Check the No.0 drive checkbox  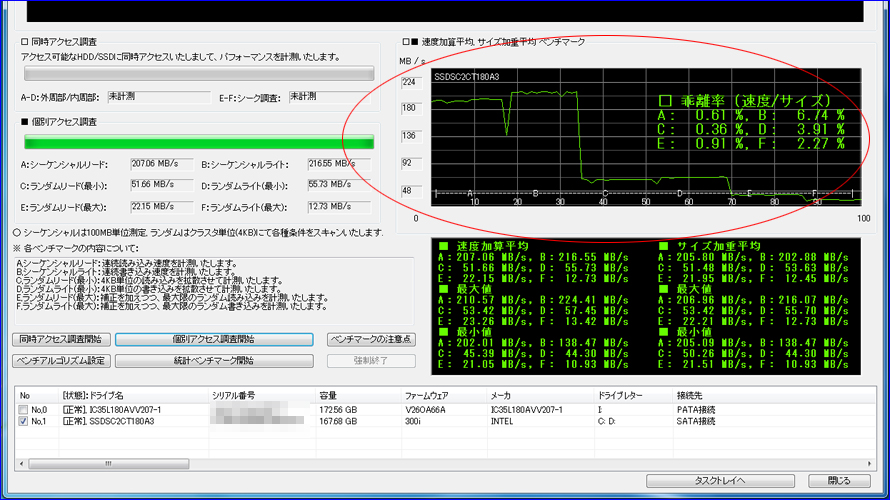coord(23,410)
